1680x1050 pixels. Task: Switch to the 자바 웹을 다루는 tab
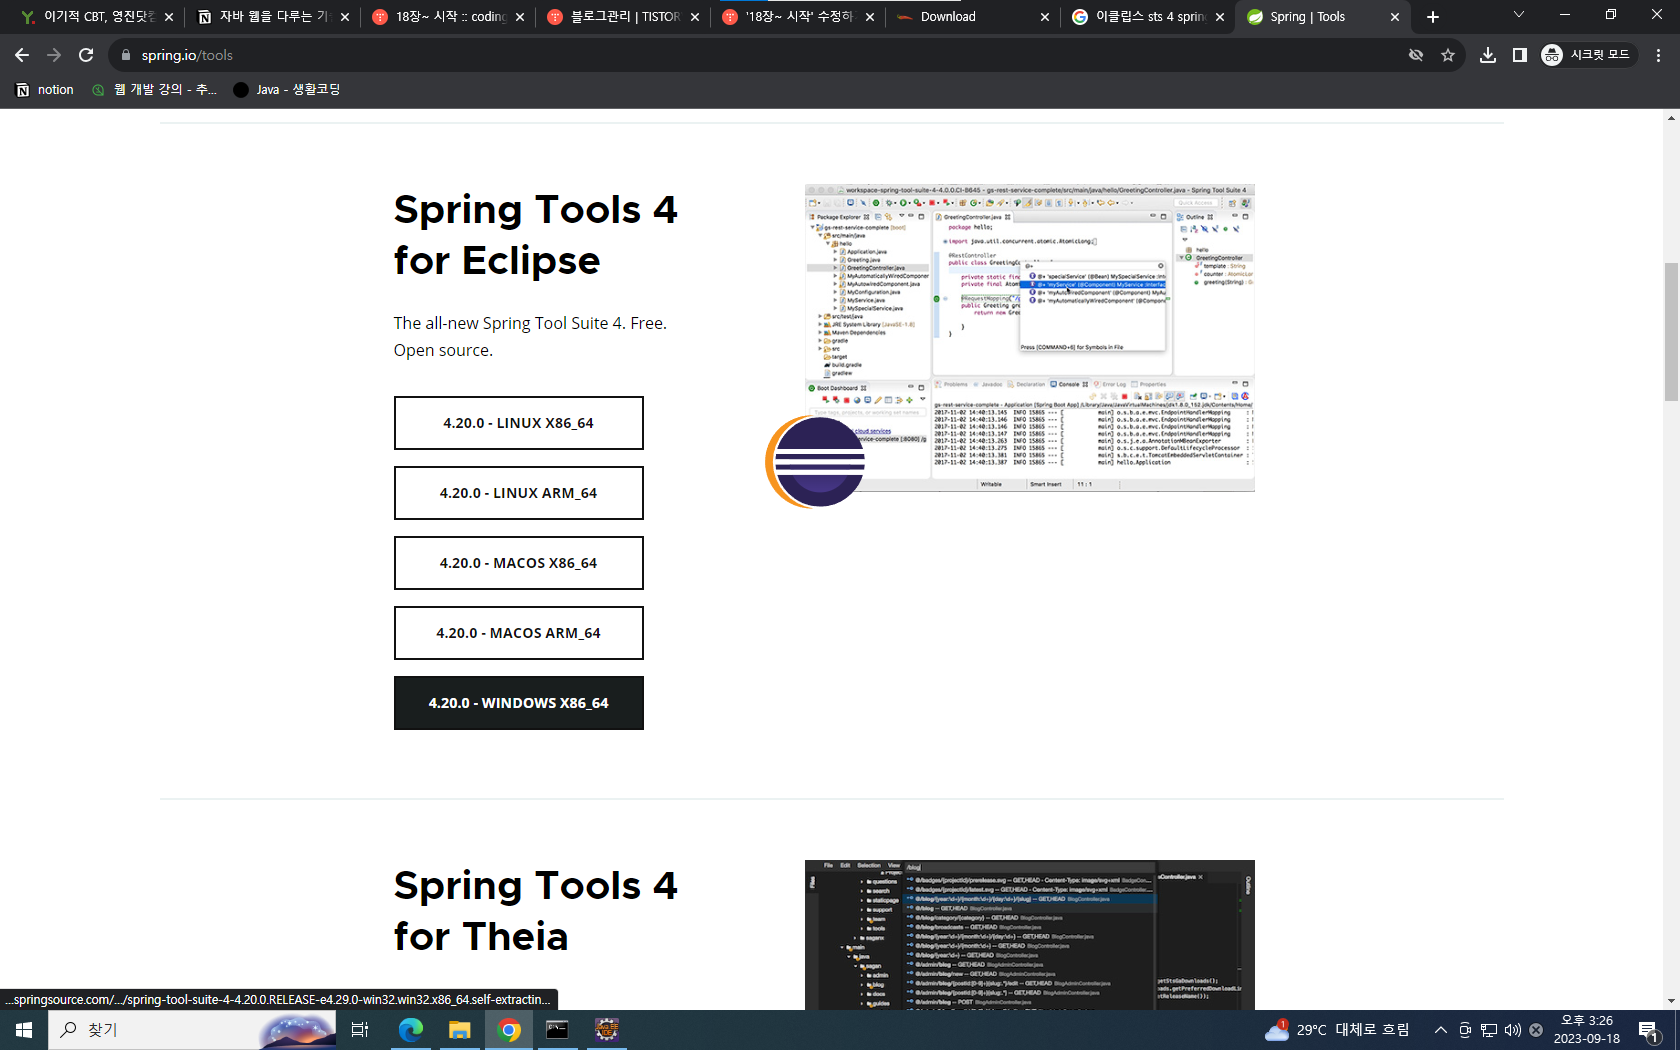point(271,17)
